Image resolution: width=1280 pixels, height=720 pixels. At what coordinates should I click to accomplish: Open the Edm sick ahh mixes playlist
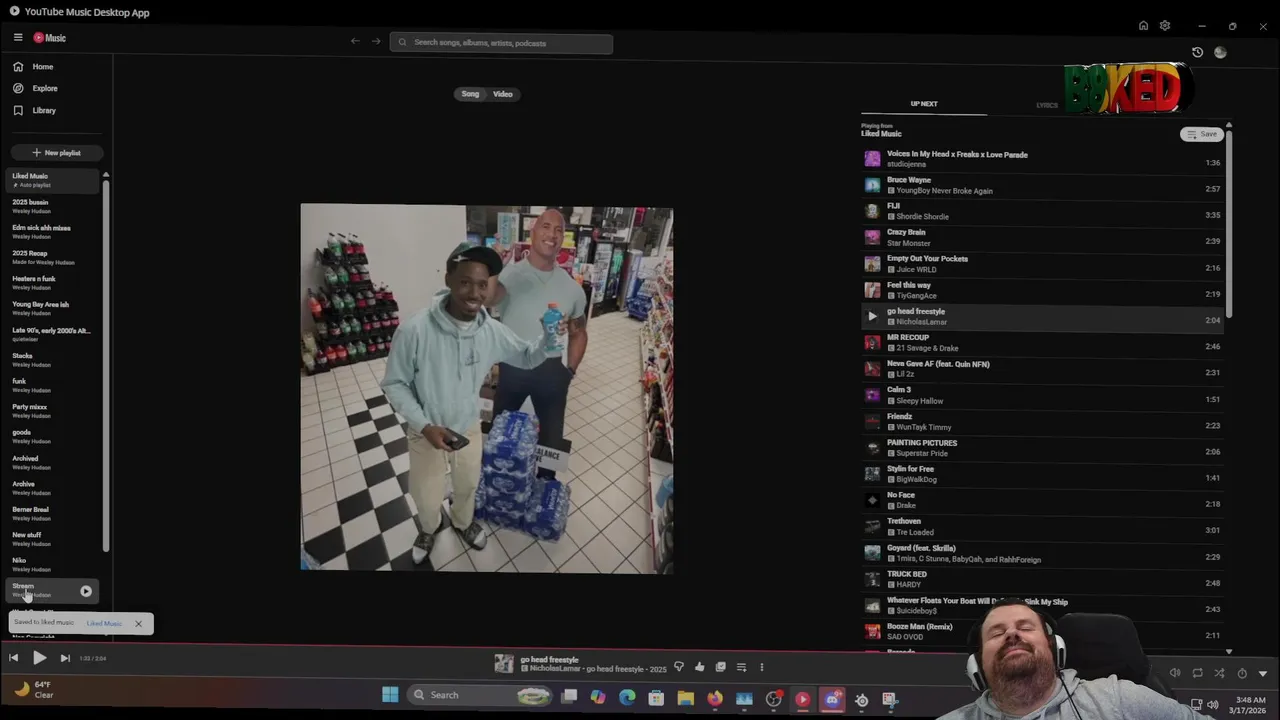click(x=54, y=232)
